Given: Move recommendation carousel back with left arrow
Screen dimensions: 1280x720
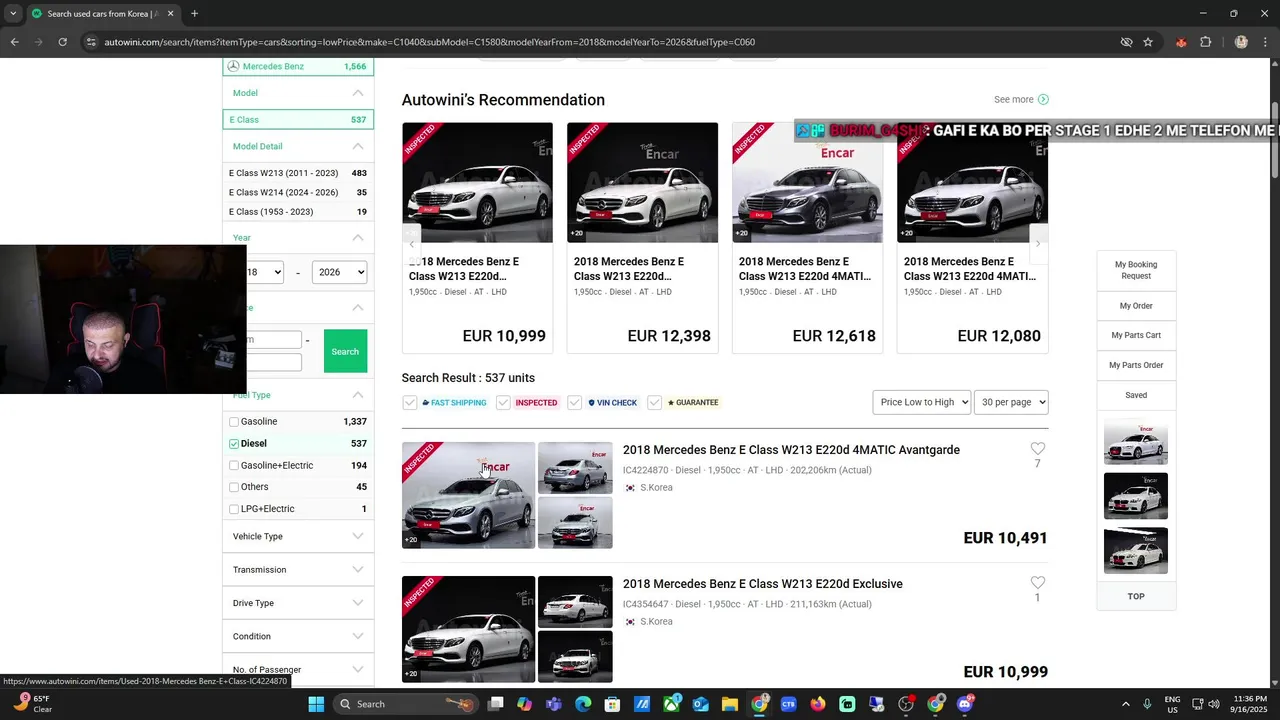Looking at the screenshot, I should [x=412, y=244].
